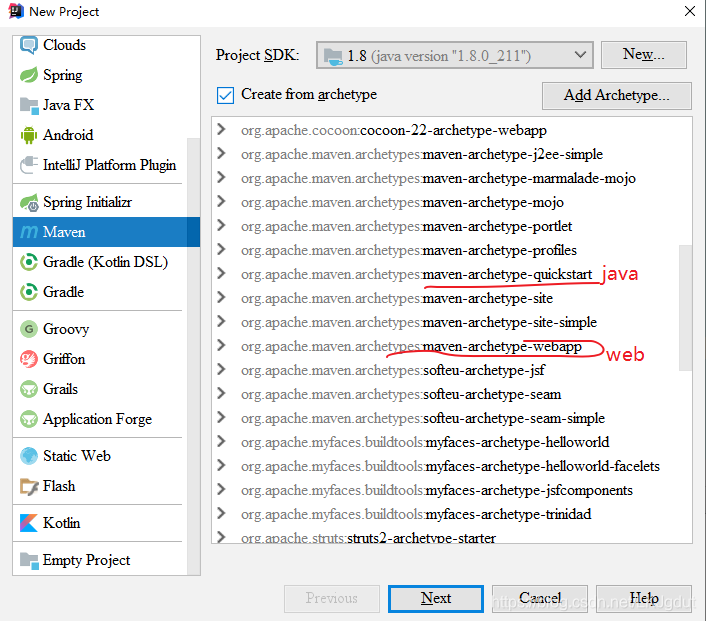Select Gradle (Kotlin DSL) project type
Viewport: 706px width, 621px height.
[100, 262]
